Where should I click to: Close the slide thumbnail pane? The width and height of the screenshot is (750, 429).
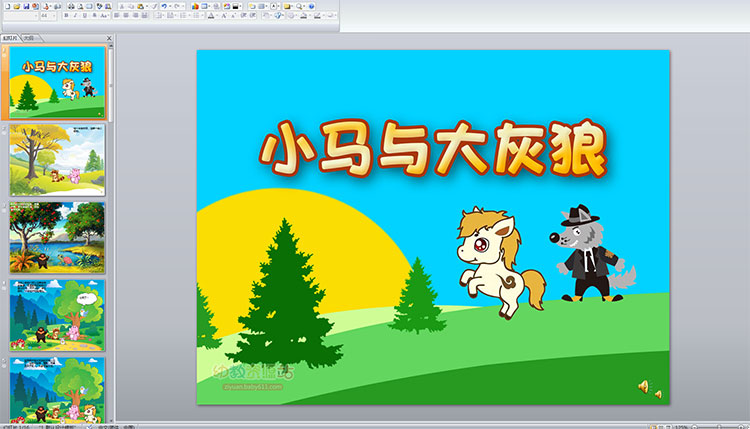[109, 38]
